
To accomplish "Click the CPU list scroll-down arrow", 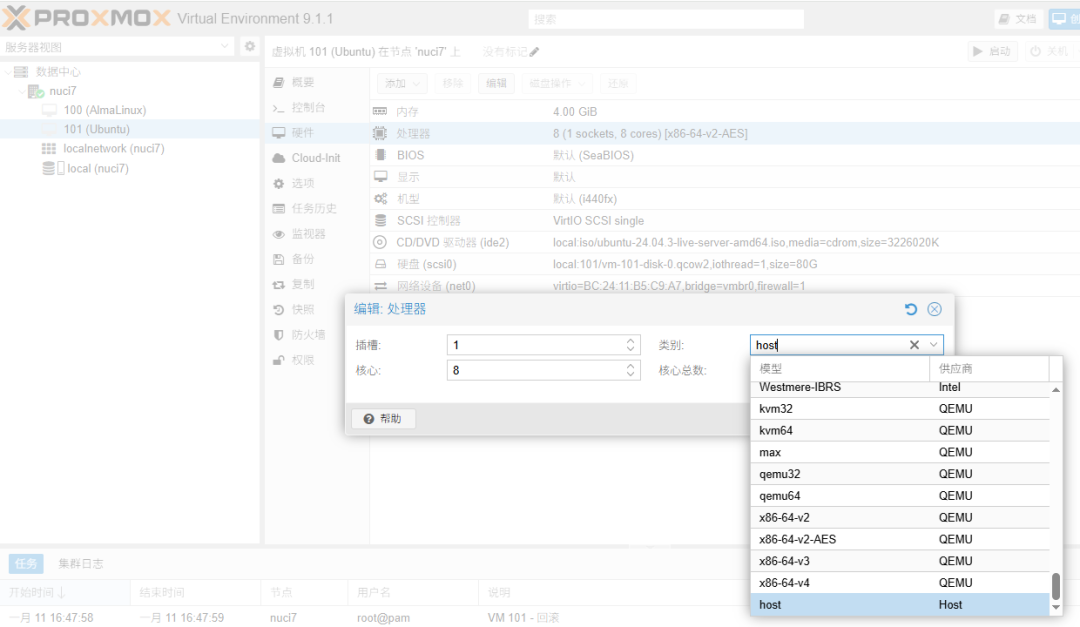I will [x=1055, y=608].
